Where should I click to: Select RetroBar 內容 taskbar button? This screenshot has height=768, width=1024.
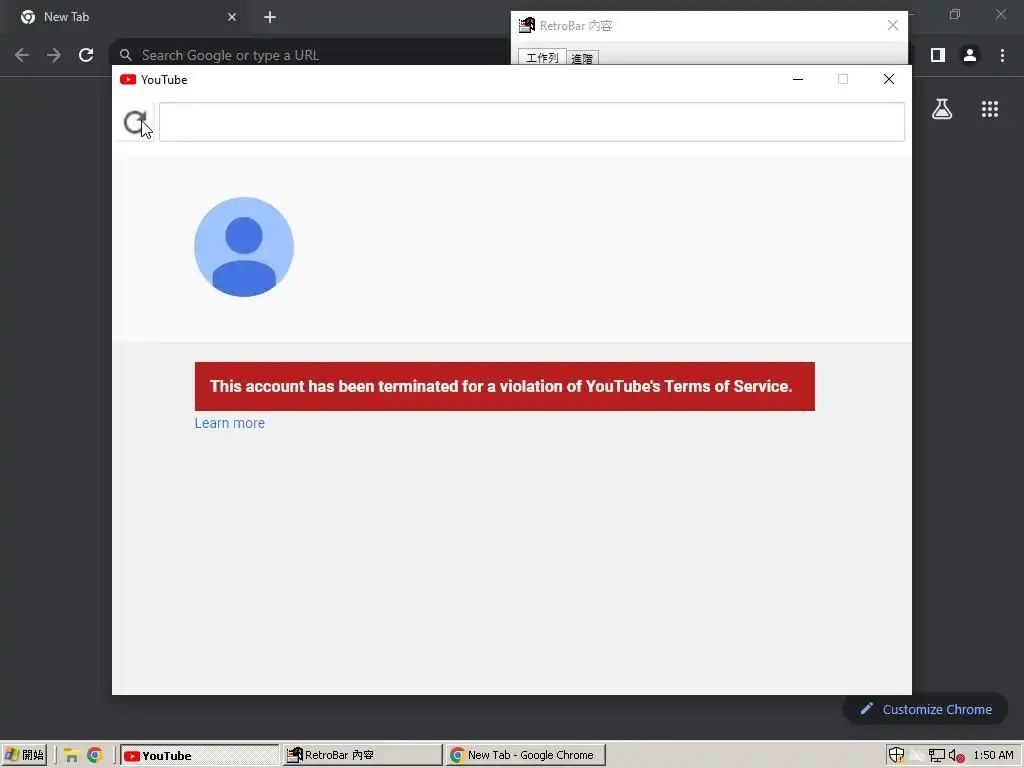tap(362, 755)
